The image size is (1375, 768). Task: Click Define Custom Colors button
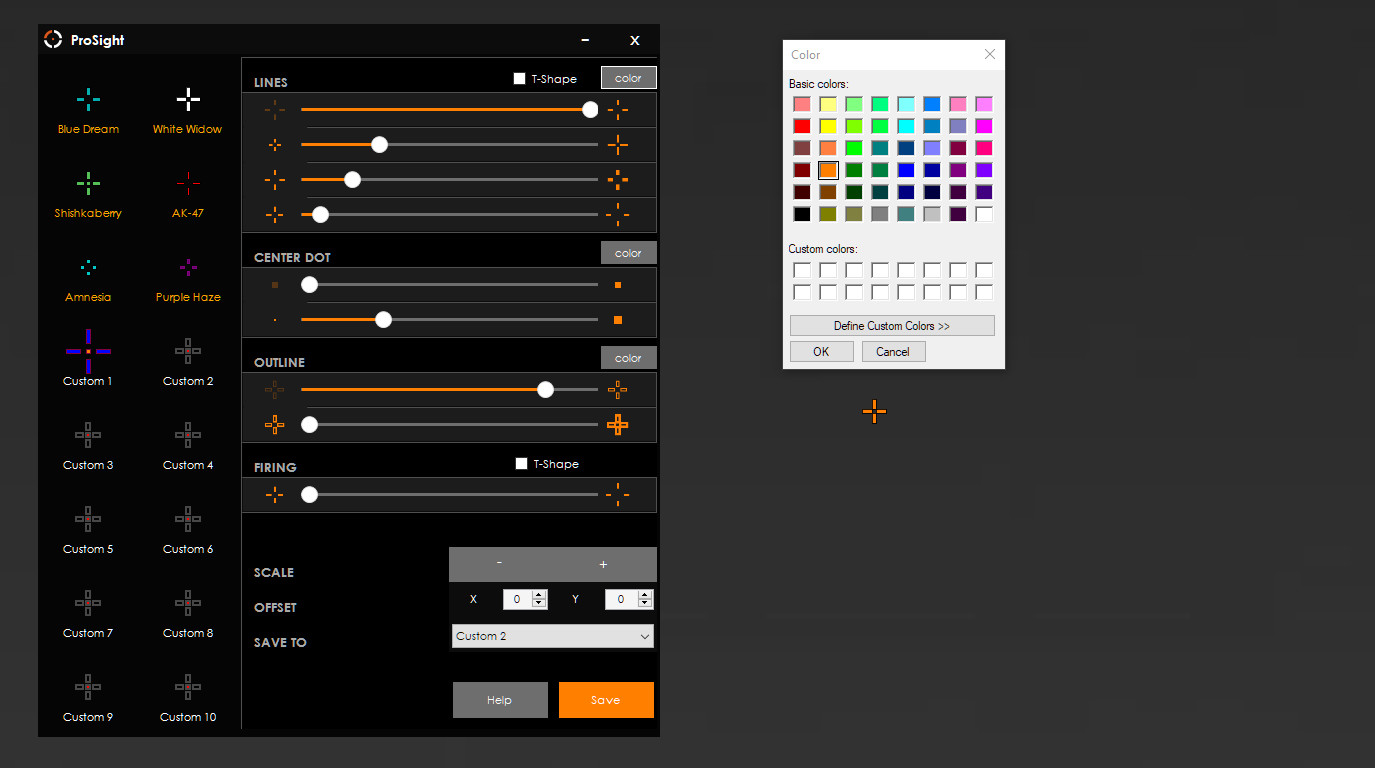[892, 326]
